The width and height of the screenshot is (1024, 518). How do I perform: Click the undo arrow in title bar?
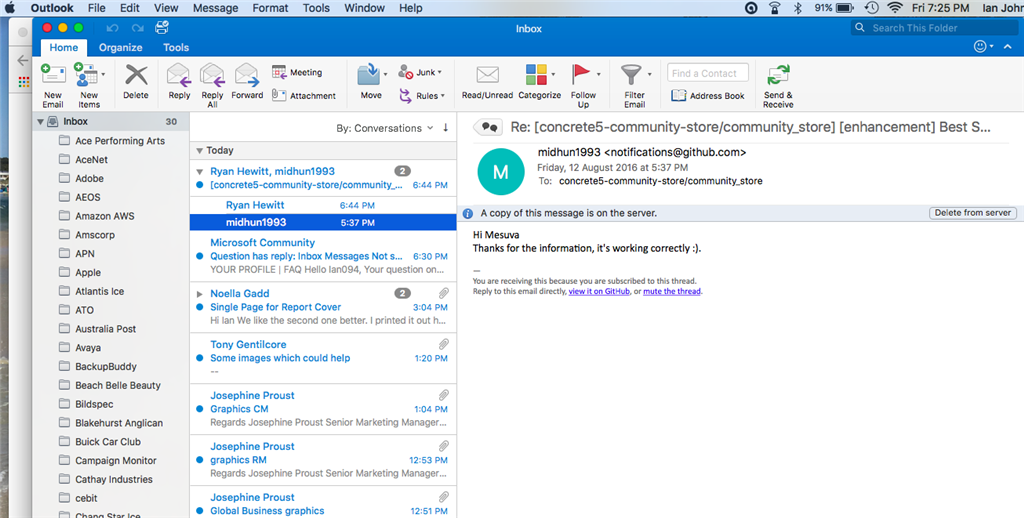pyautogui.click(x=112, y=28)
